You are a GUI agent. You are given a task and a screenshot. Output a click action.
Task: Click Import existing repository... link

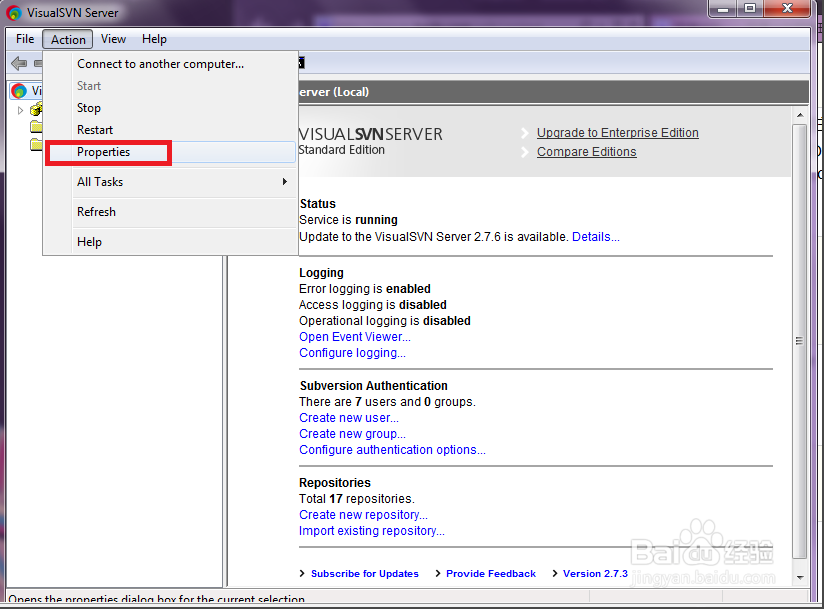[372, 531]
